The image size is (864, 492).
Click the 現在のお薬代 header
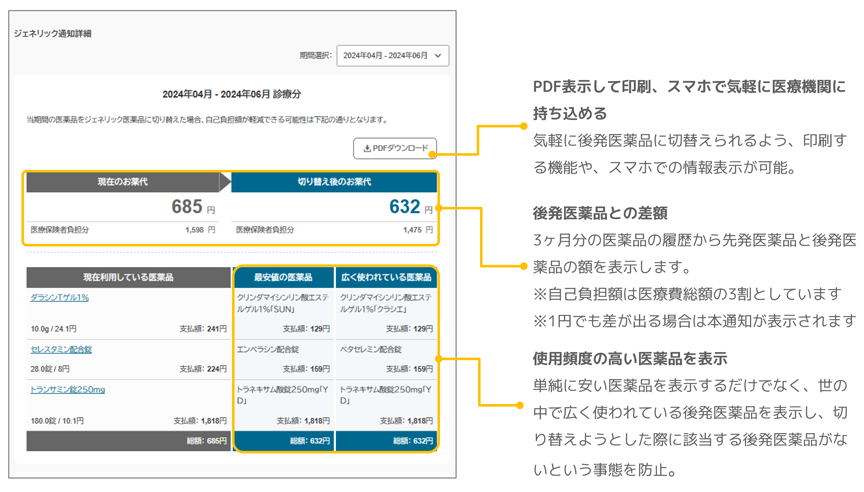pos(123,182)
